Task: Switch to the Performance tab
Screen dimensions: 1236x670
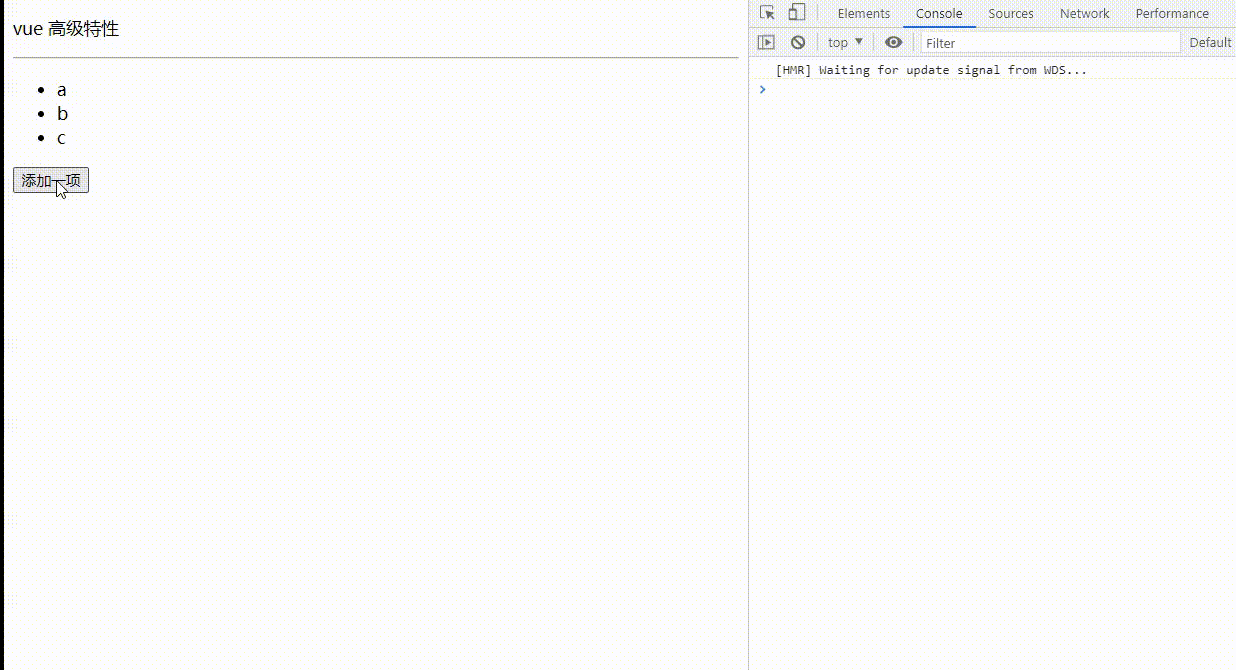Action: click(1172, 13)
